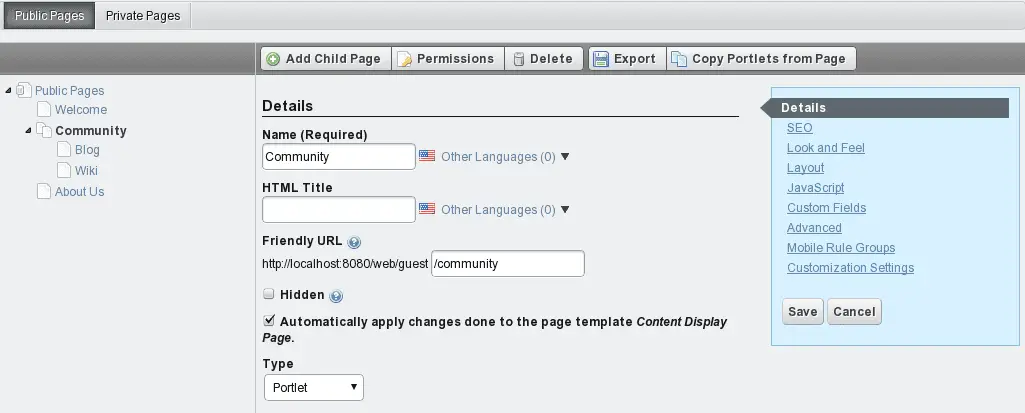1025x413 pixels.
Task: Click the Permissions toolbar button label
Action: click(x=455, y=59)
